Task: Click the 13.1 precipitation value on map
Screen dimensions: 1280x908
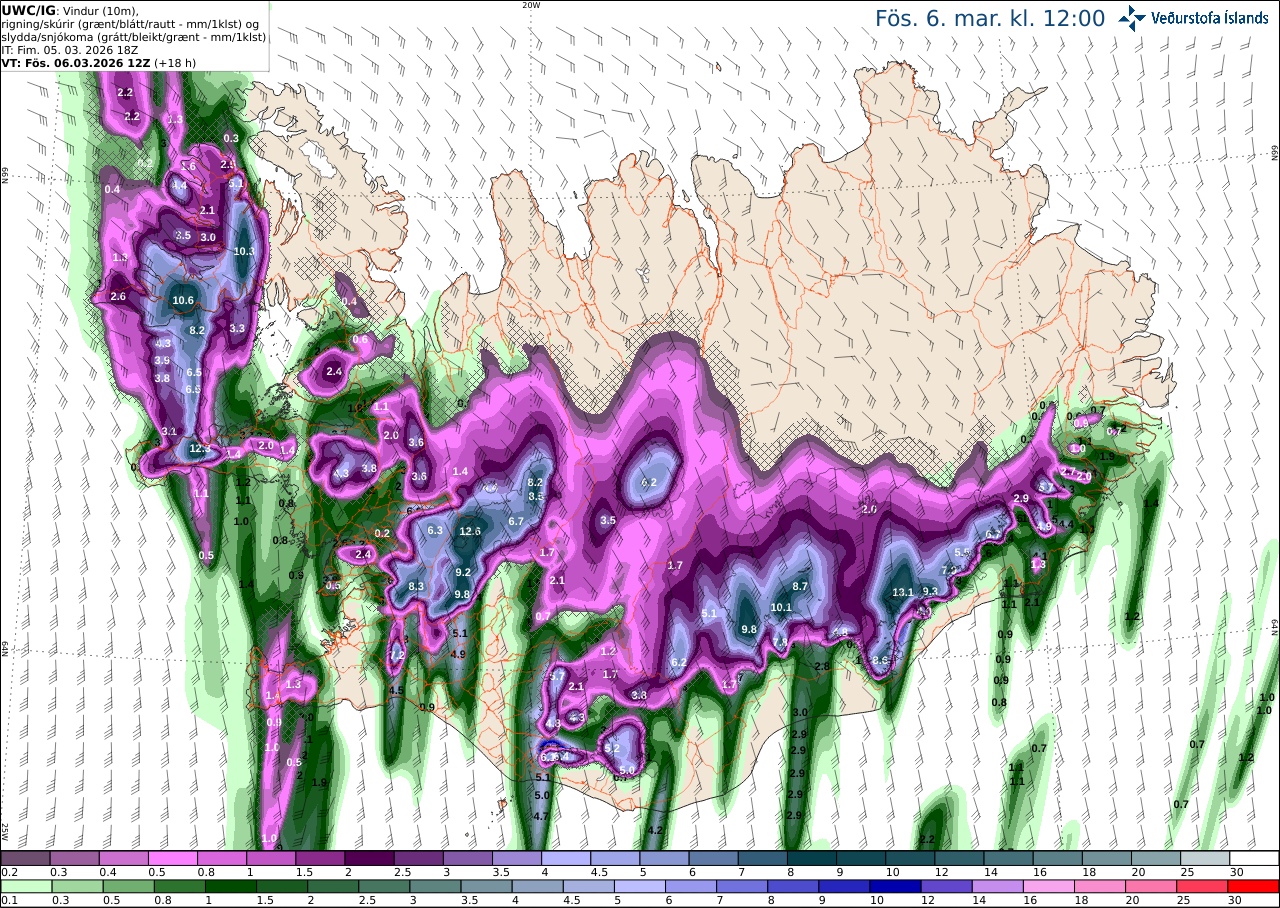Action: point(903,592)
